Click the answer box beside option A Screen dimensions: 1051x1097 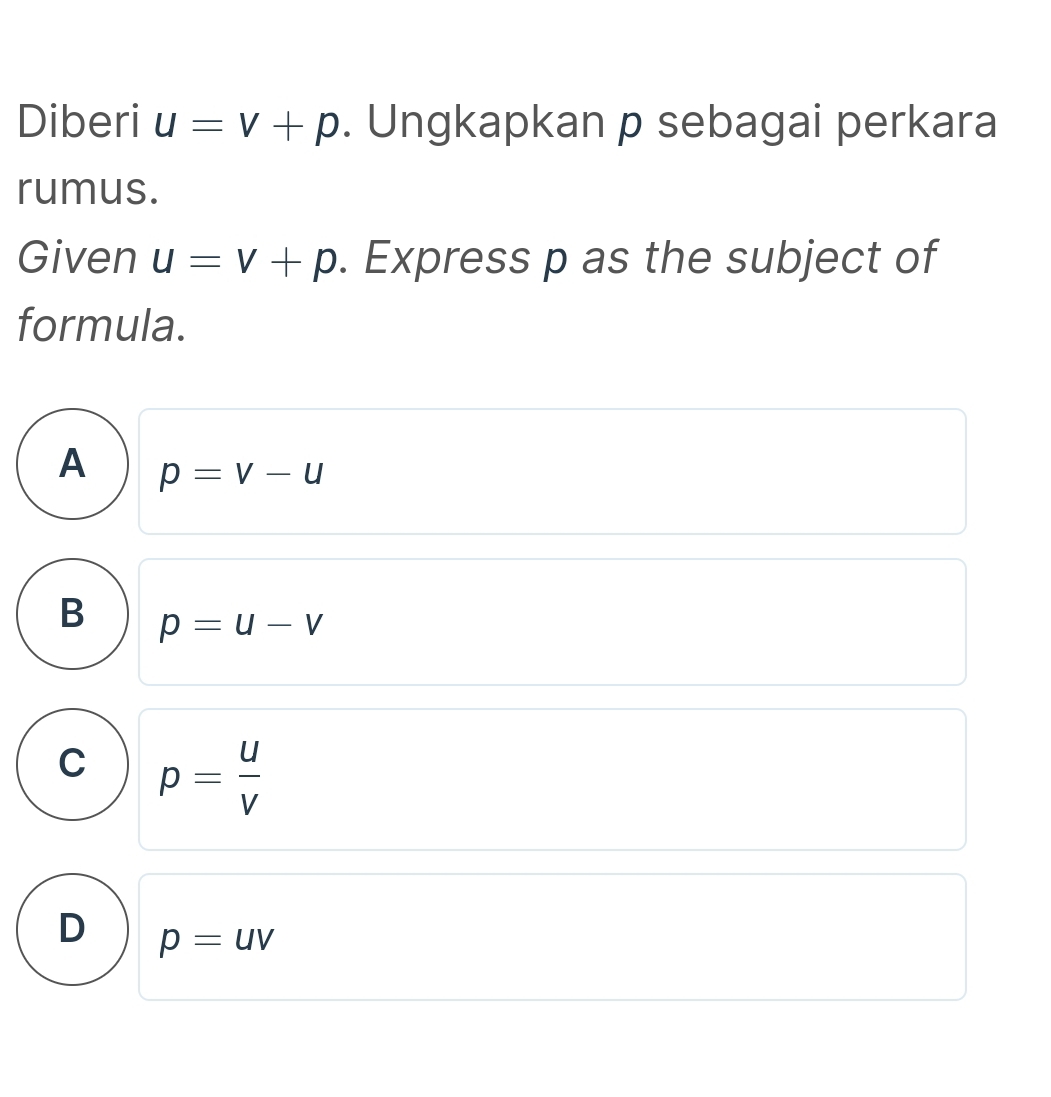coord(553,471)
